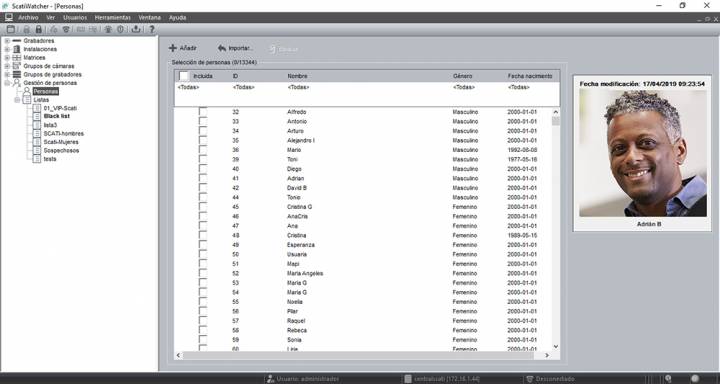Screen dimensions: 720x384
Task: Check the box for Alfredo (ID 32)
Action: coord(202,112)
